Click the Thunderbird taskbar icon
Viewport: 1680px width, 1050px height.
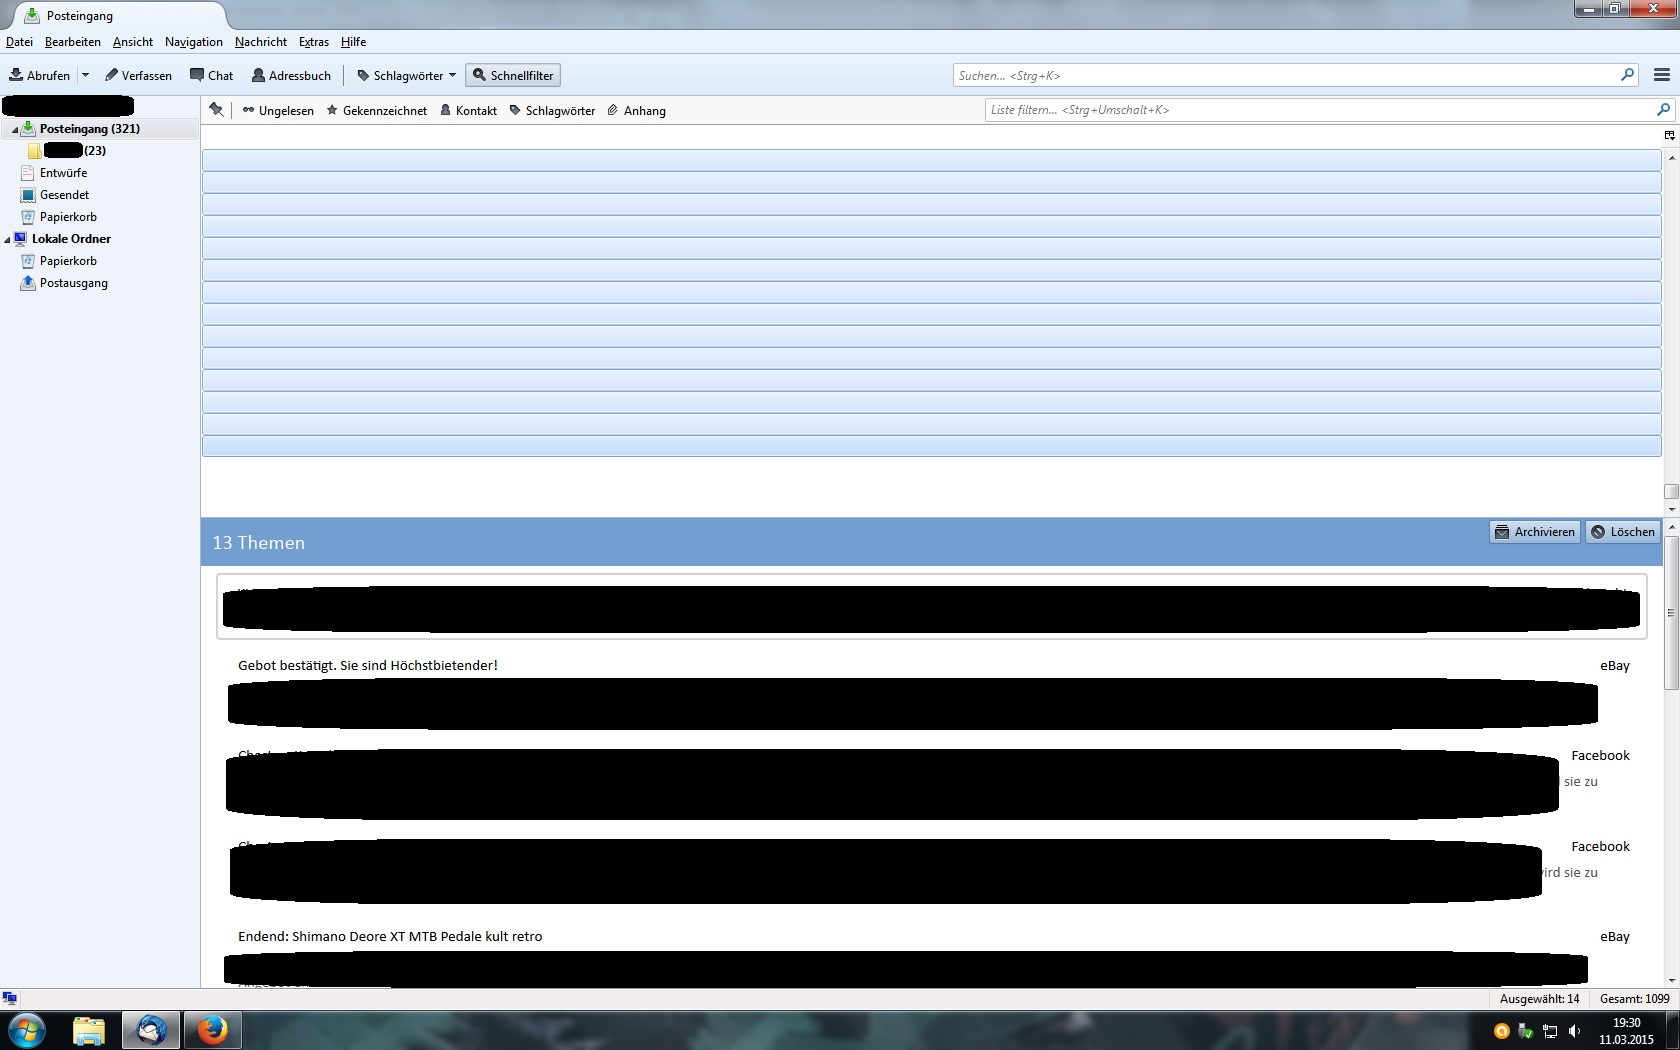[151, 1030]
